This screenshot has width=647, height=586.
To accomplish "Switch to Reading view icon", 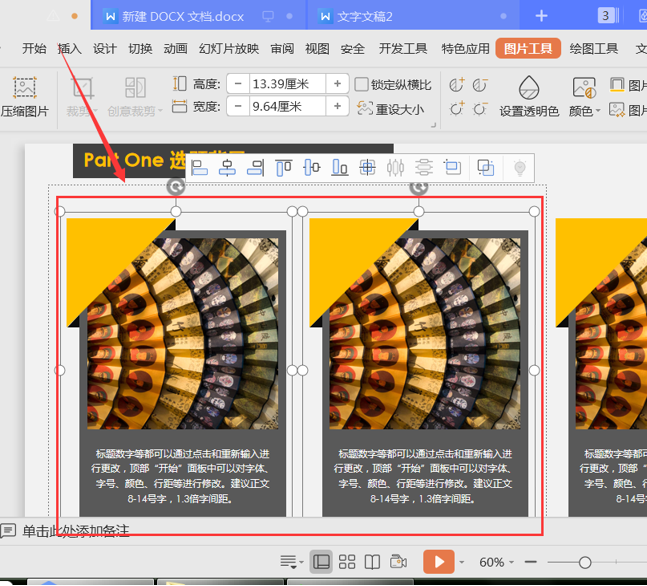I will pyautogui.click(x=372, y=562).
